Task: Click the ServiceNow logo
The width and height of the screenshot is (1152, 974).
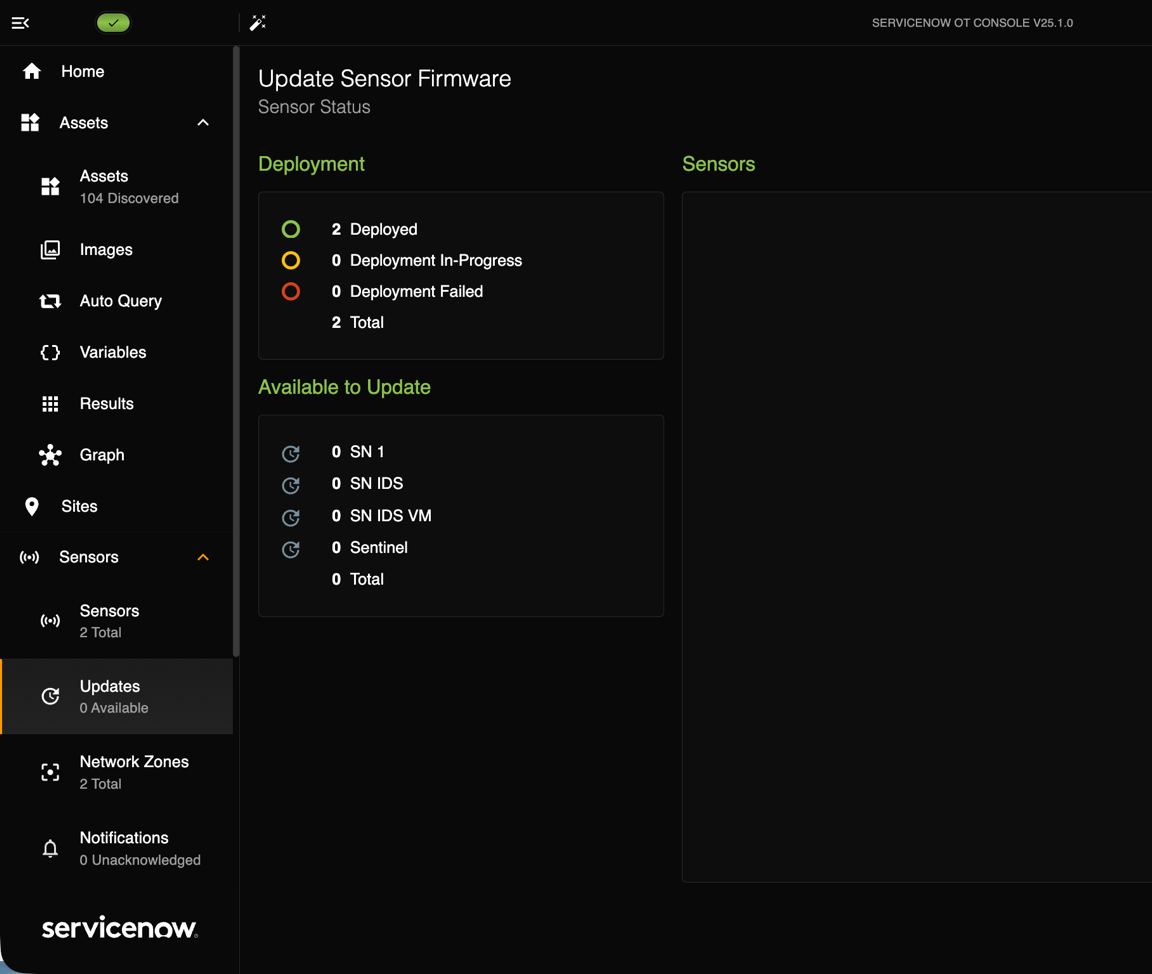Action: pos(120,928)
